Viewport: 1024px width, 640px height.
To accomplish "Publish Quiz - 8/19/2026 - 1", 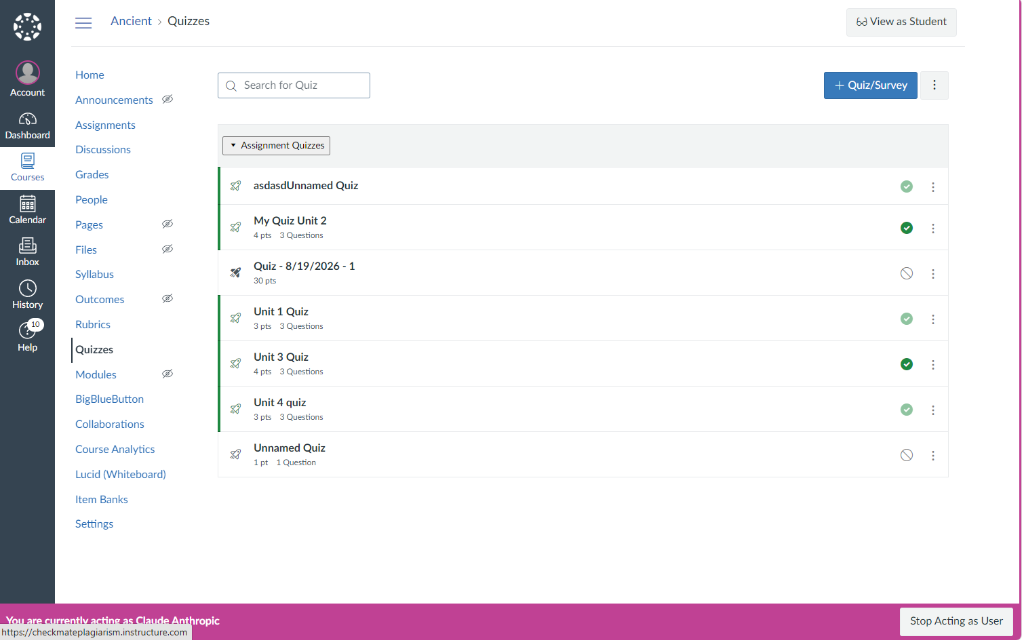I will click(x=906, y=274).
